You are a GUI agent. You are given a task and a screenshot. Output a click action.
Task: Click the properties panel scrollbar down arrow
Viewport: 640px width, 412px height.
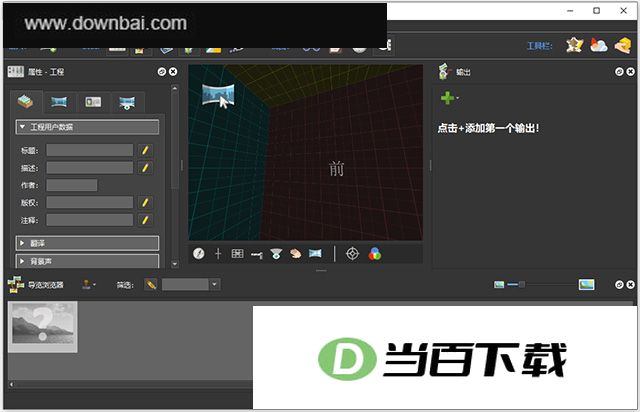point(175,264)
